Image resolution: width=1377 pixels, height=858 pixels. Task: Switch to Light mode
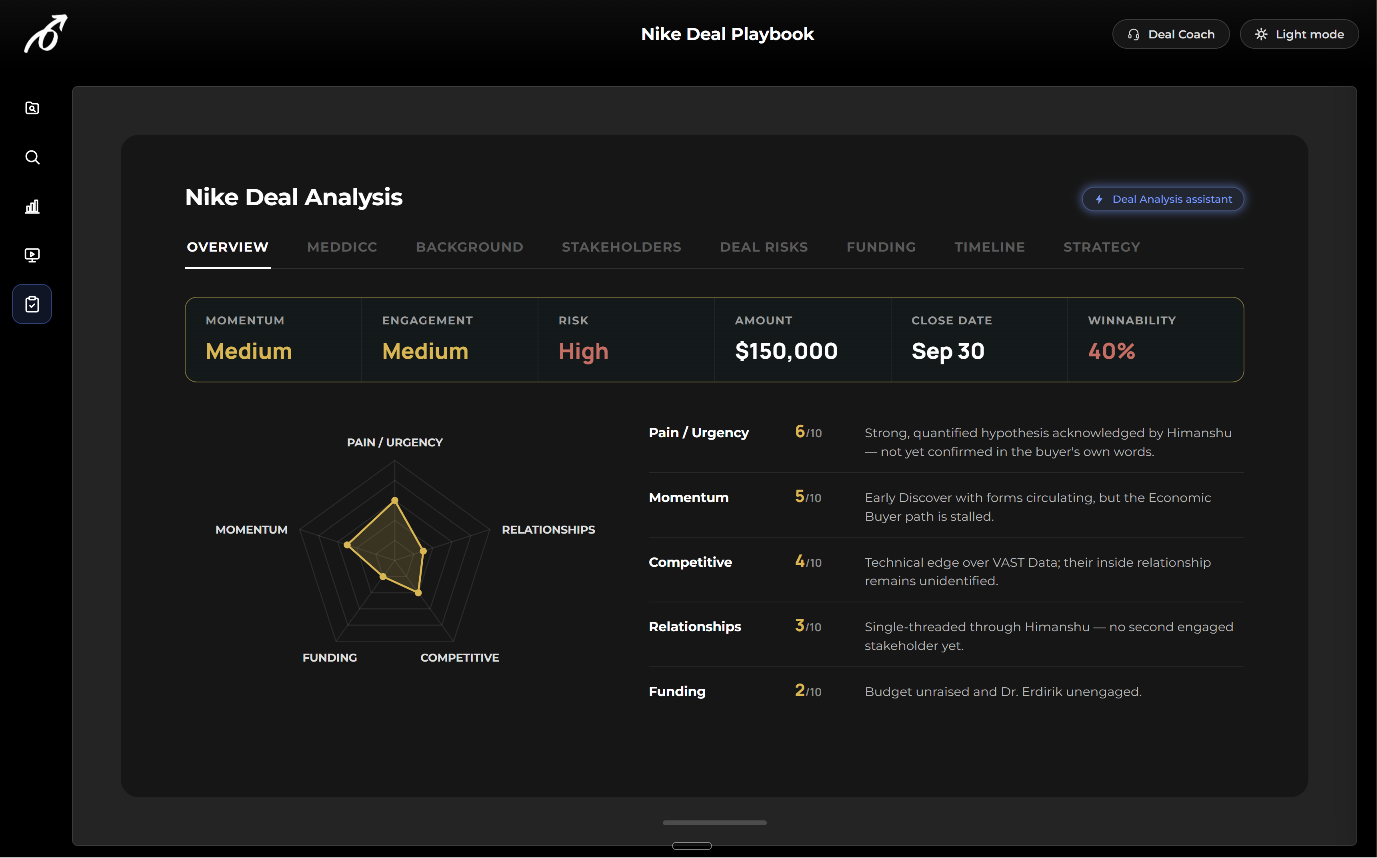pyautogui.click(x=1299, y=34)
